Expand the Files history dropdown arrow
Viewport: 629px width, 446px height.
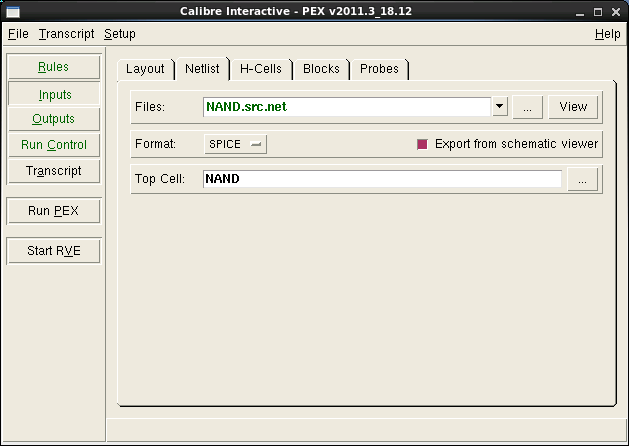click(500, 107)
